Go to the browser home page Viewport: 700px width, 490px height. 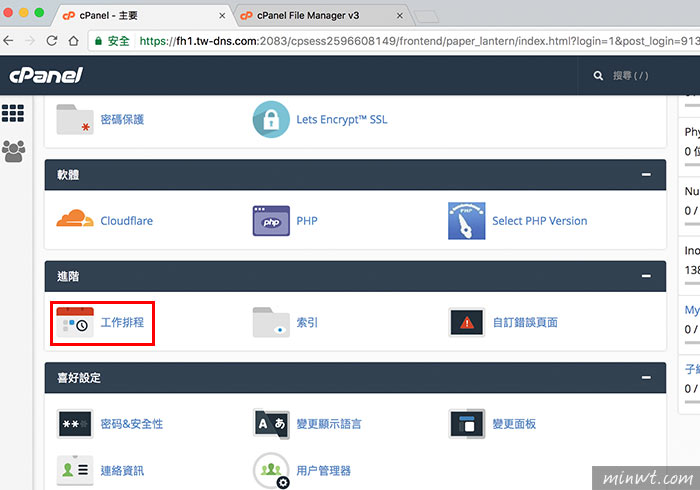[x=74, y=41]
